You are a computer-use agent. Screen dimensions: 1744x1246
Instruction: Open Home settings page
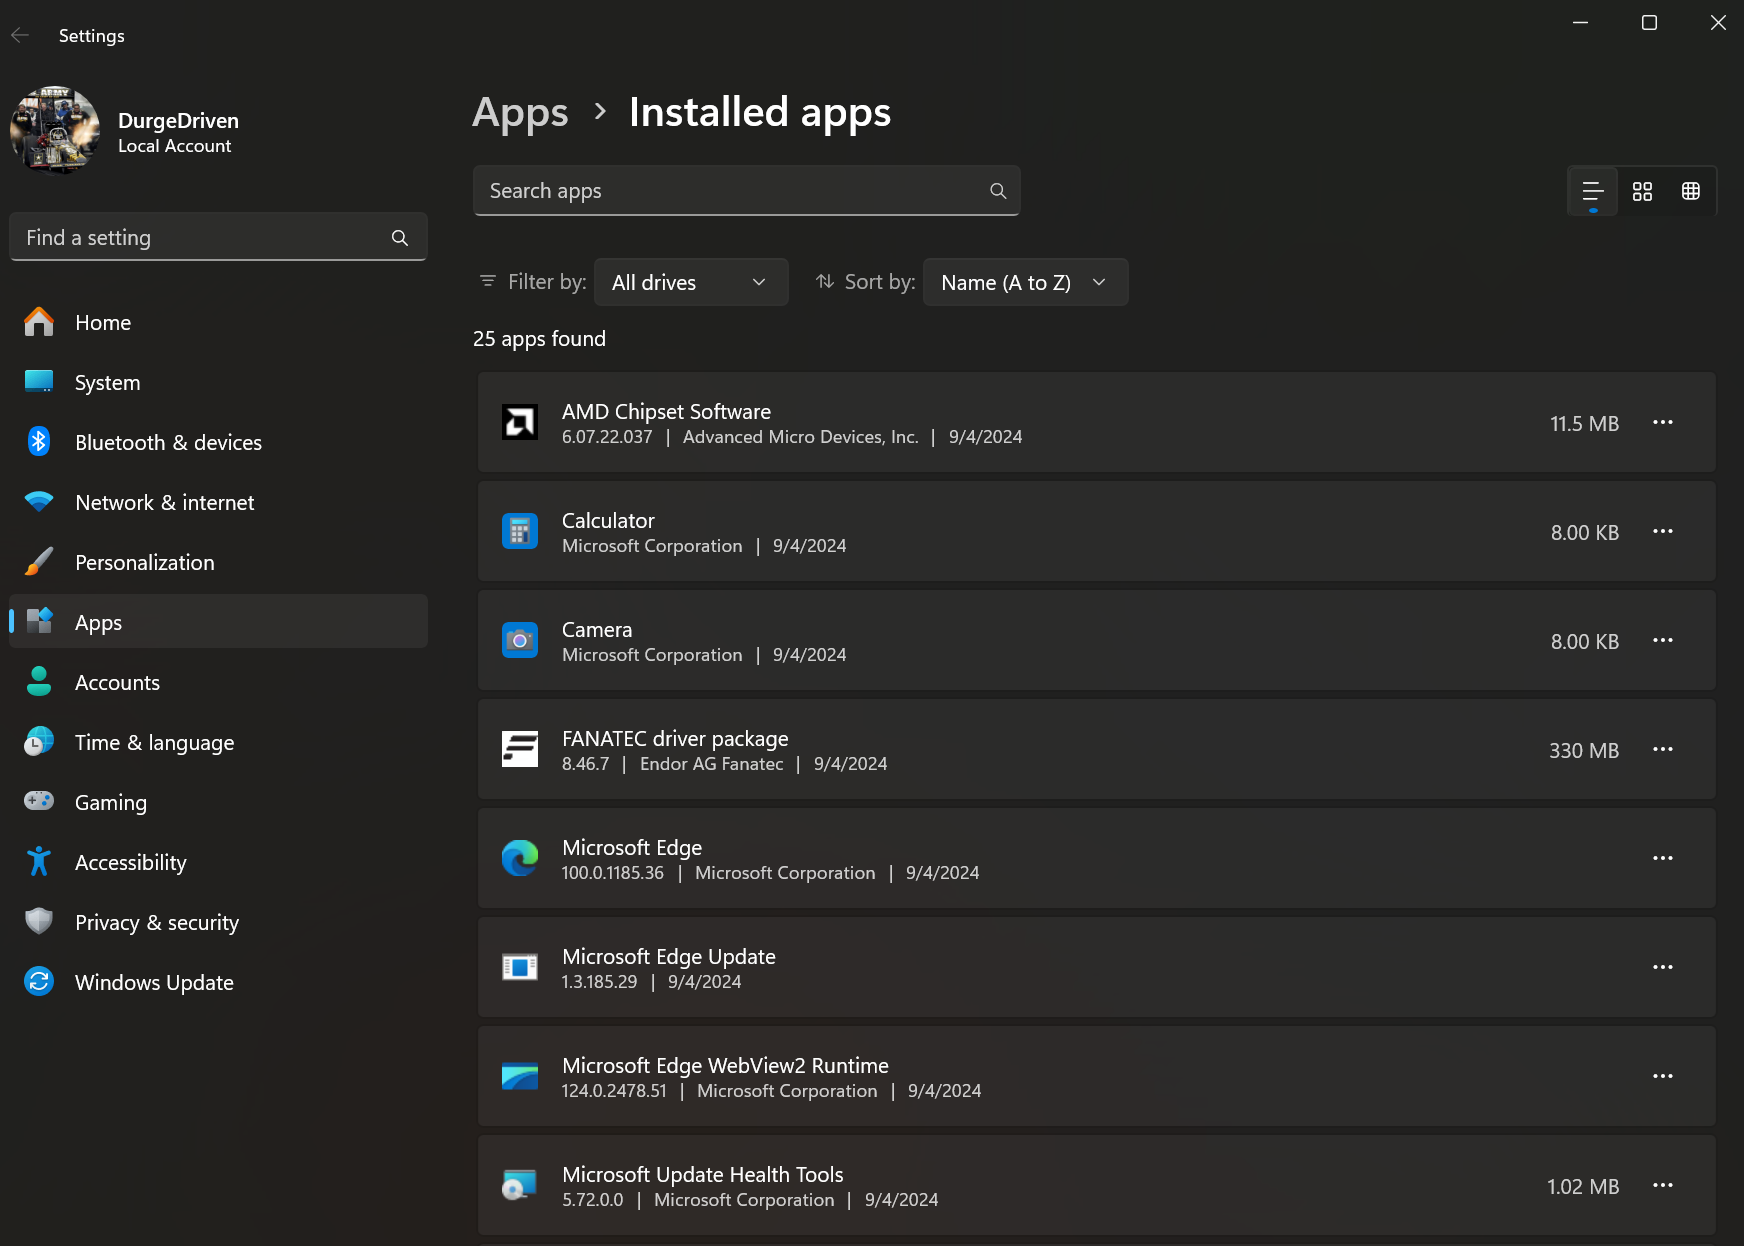pos(218,322)
